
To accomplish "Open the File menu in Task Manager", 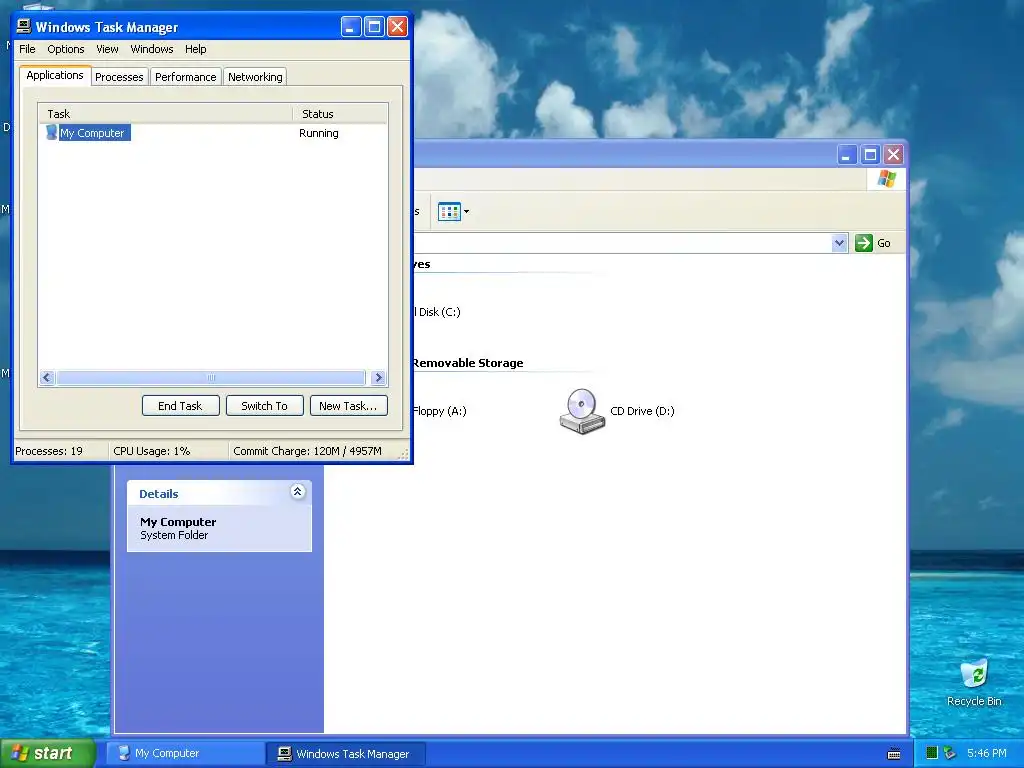I will click(x=27, y=49).
